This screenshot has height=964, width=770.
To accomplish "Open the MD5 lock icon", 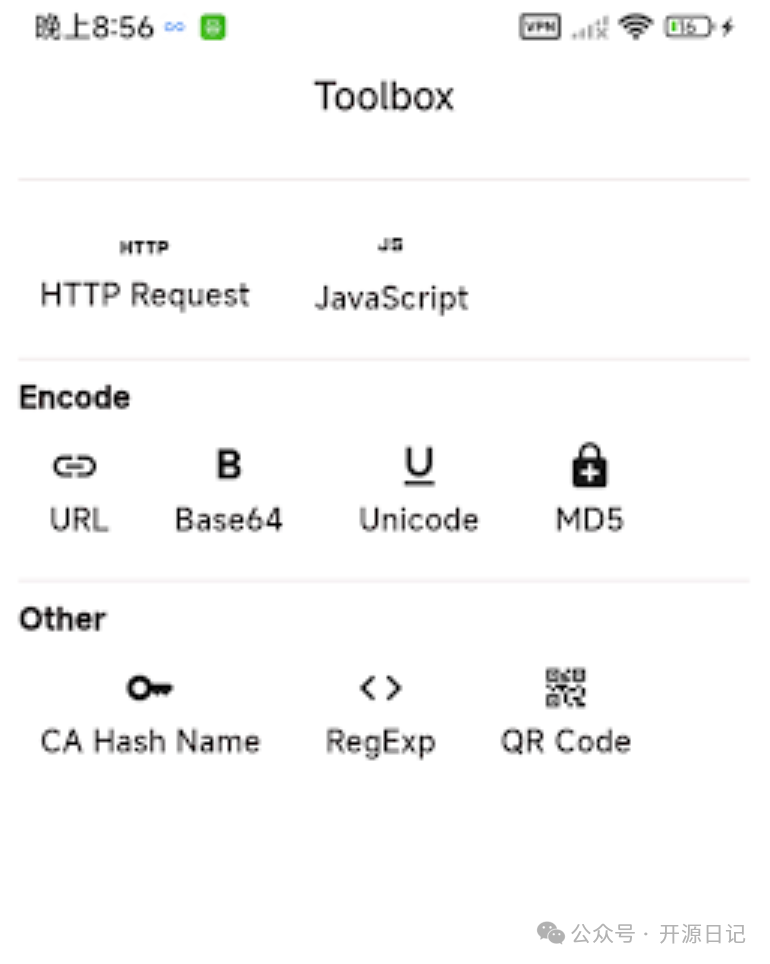I will [589, 466].
